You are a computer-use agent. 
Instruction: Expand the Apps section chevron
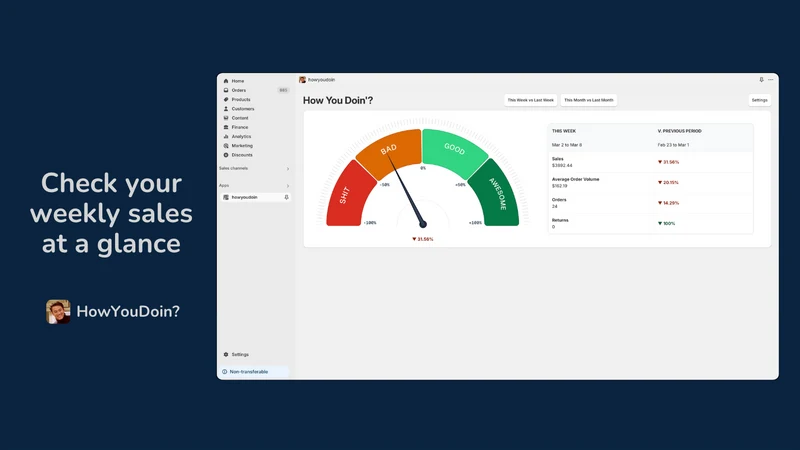pyautogui.click(x=288, y=186)
